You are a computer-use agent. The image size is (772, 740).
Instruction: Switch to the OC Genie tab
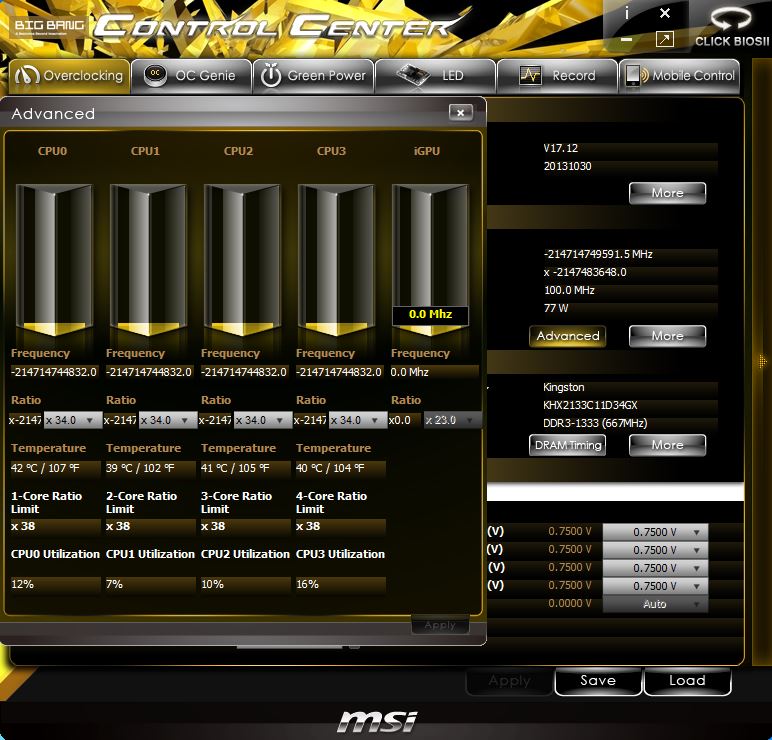click(x=192, y=76)
